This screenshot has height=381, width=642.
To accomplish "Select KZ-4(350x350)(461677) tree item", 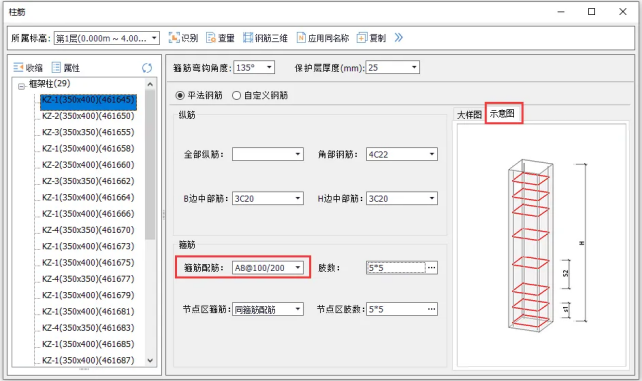I will click(x=88, y=279).
